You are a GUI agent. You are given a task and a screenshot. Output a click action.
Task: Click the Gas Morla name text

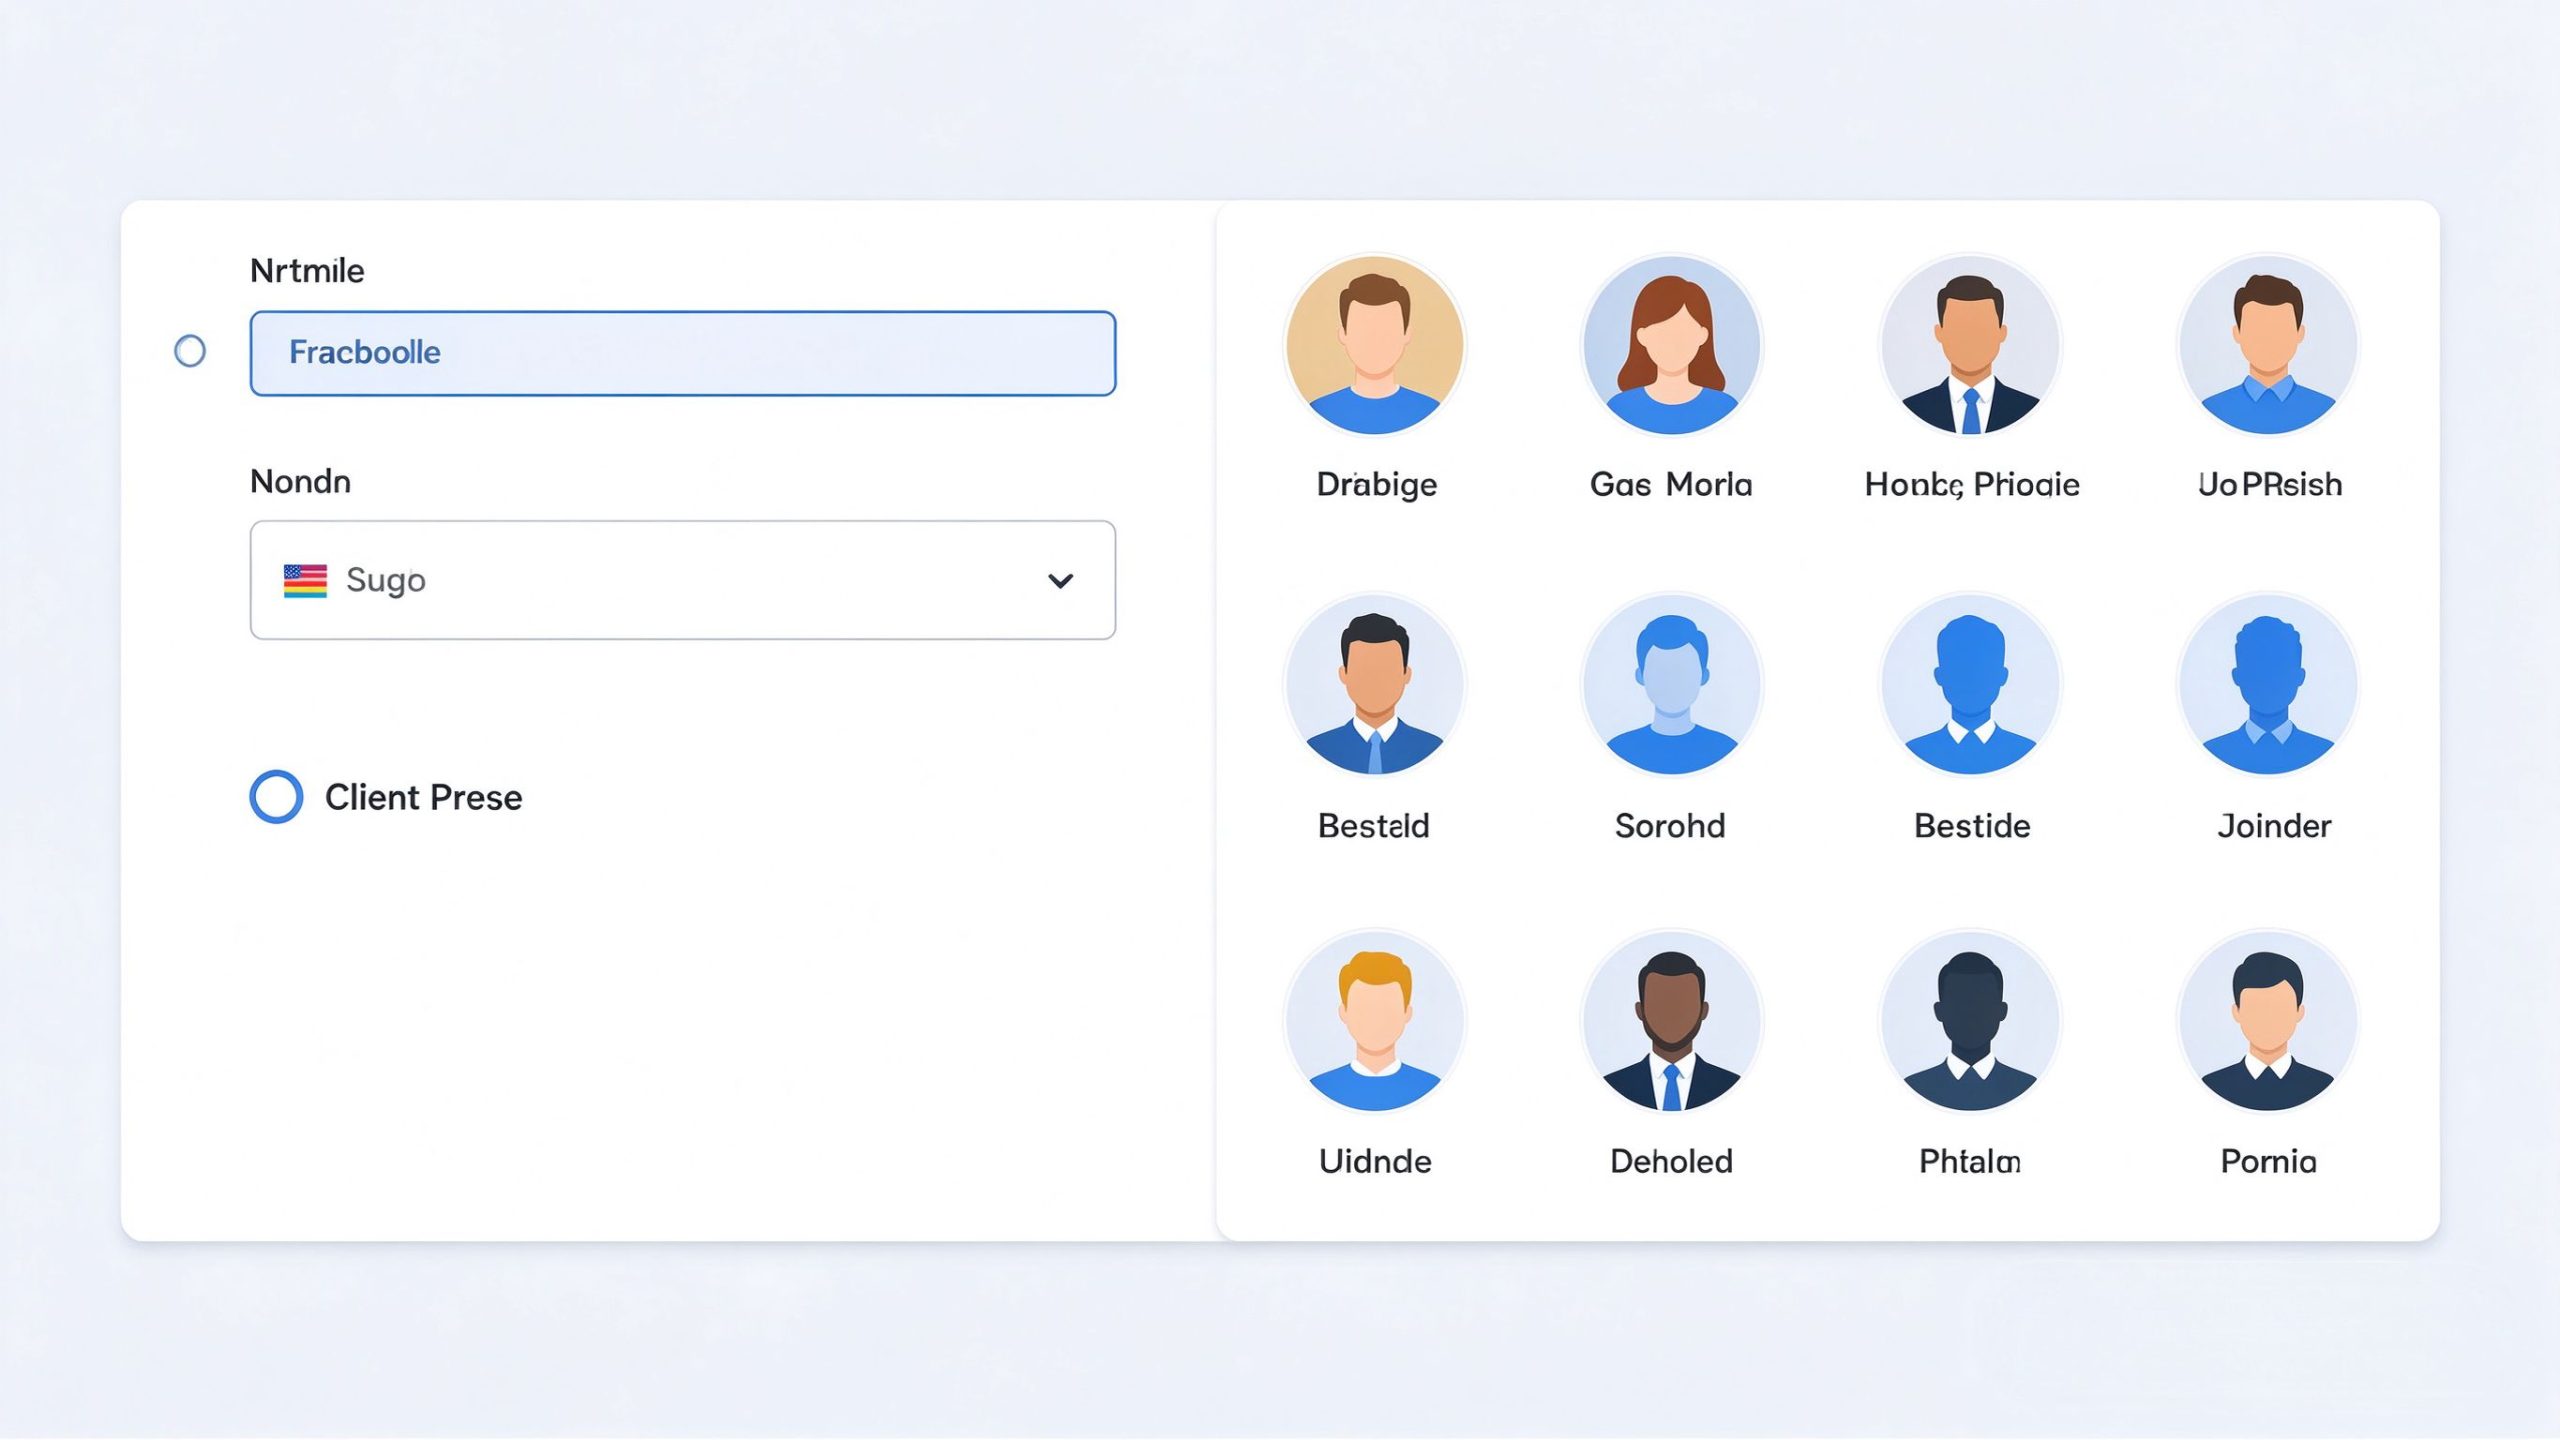[1671, 485]
